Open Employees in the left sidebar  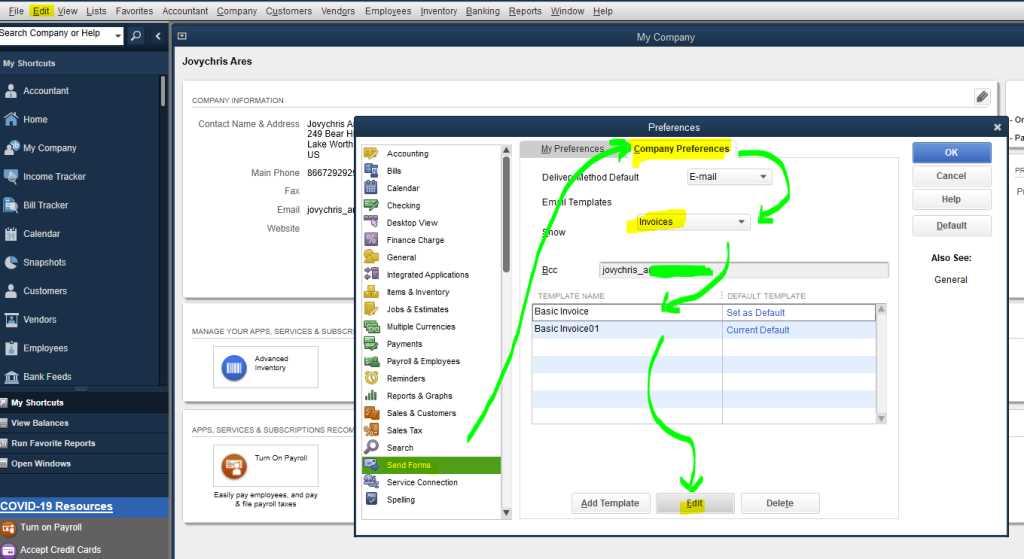pyautogui.click(x=46, y=348)
